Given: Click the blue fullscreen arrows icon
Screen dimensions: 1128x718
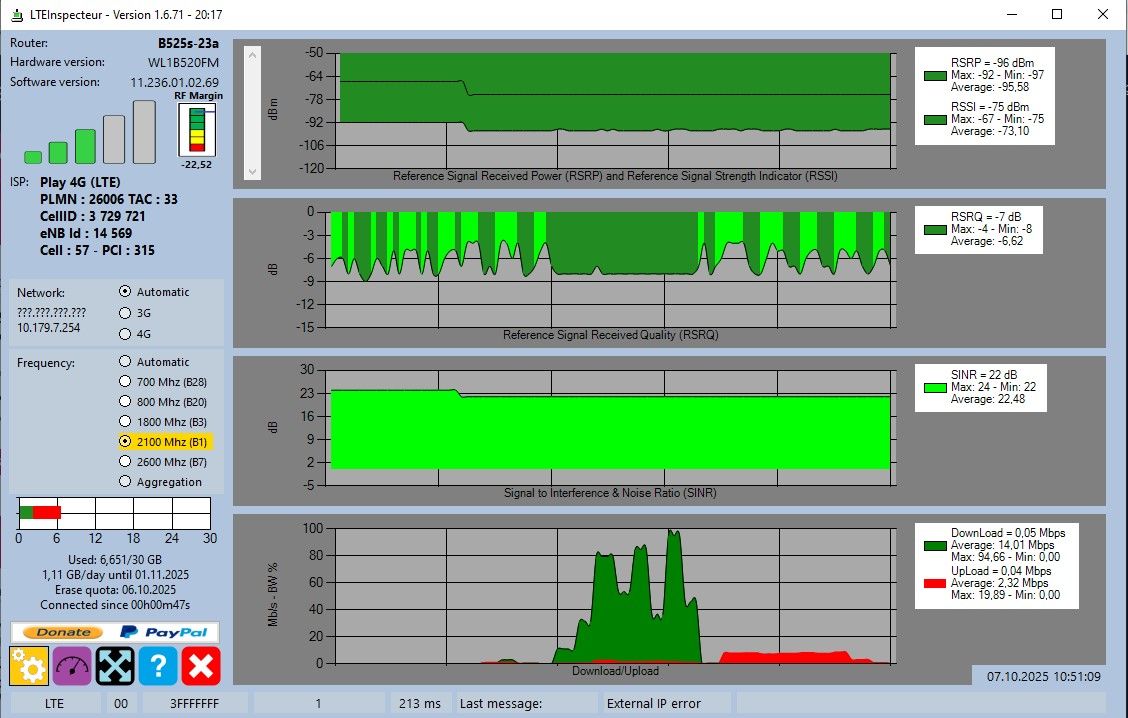Looking at the screenshot, I should tap(115, 666).
